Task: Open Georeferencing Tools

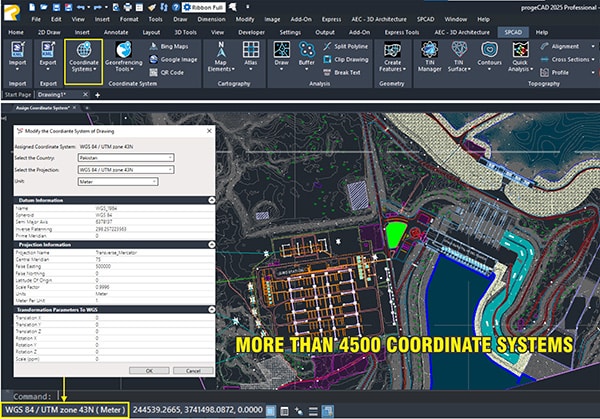Action: click(124, 57)
